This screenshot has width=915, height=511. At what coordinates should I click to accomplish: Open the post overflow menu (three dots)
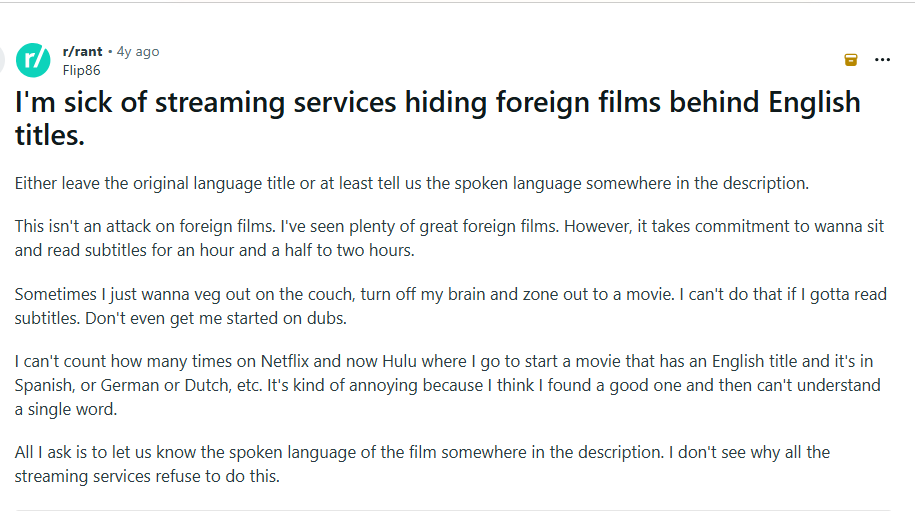882,60
